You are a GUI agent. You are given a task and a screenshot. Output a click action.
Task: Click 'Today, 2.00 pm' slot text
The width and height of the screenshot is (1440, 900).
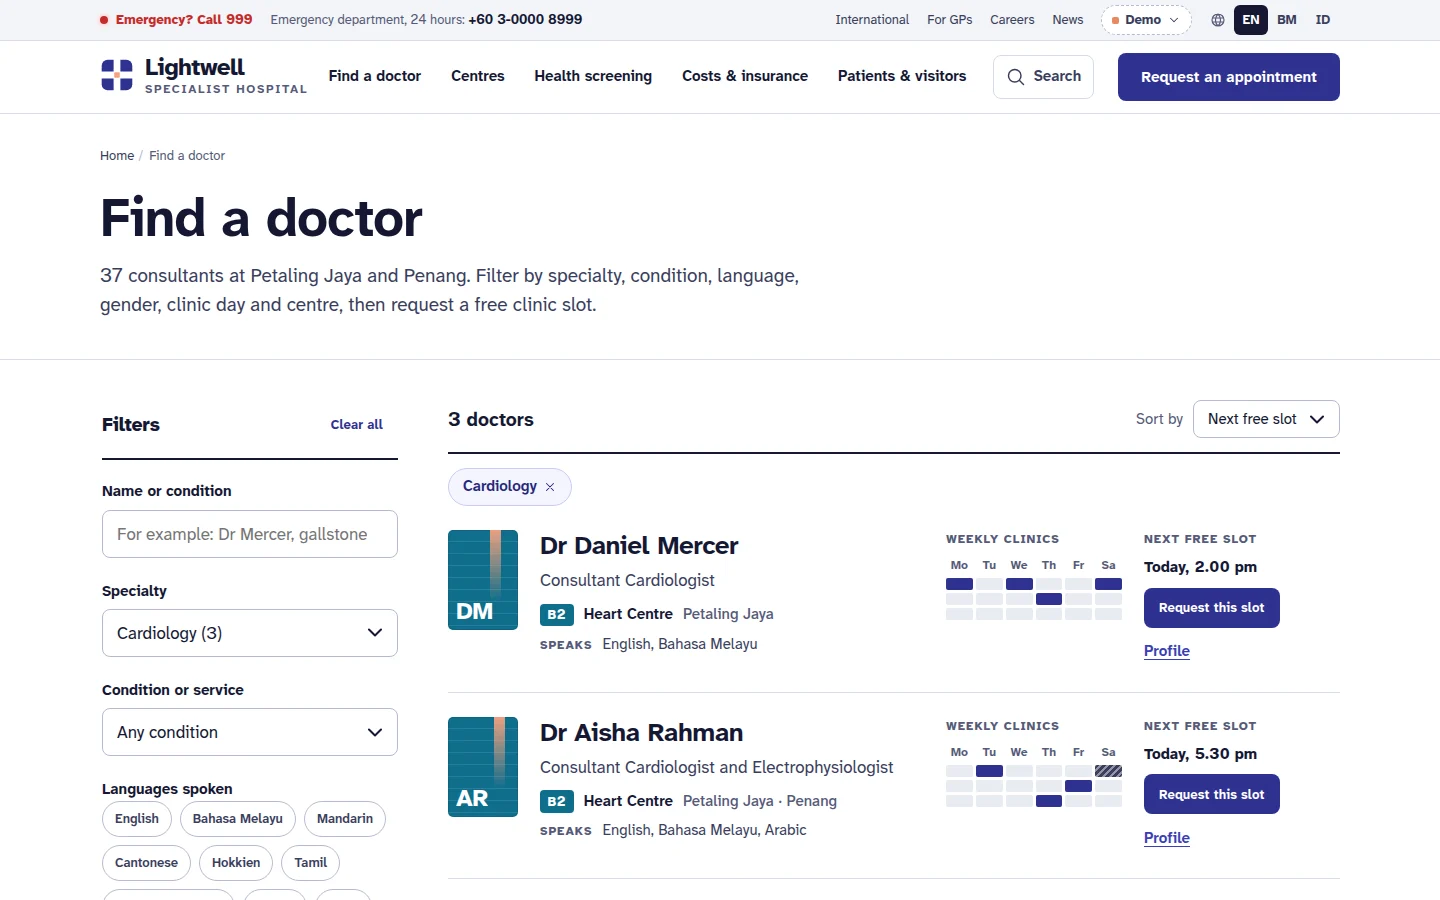(1200, 567)
